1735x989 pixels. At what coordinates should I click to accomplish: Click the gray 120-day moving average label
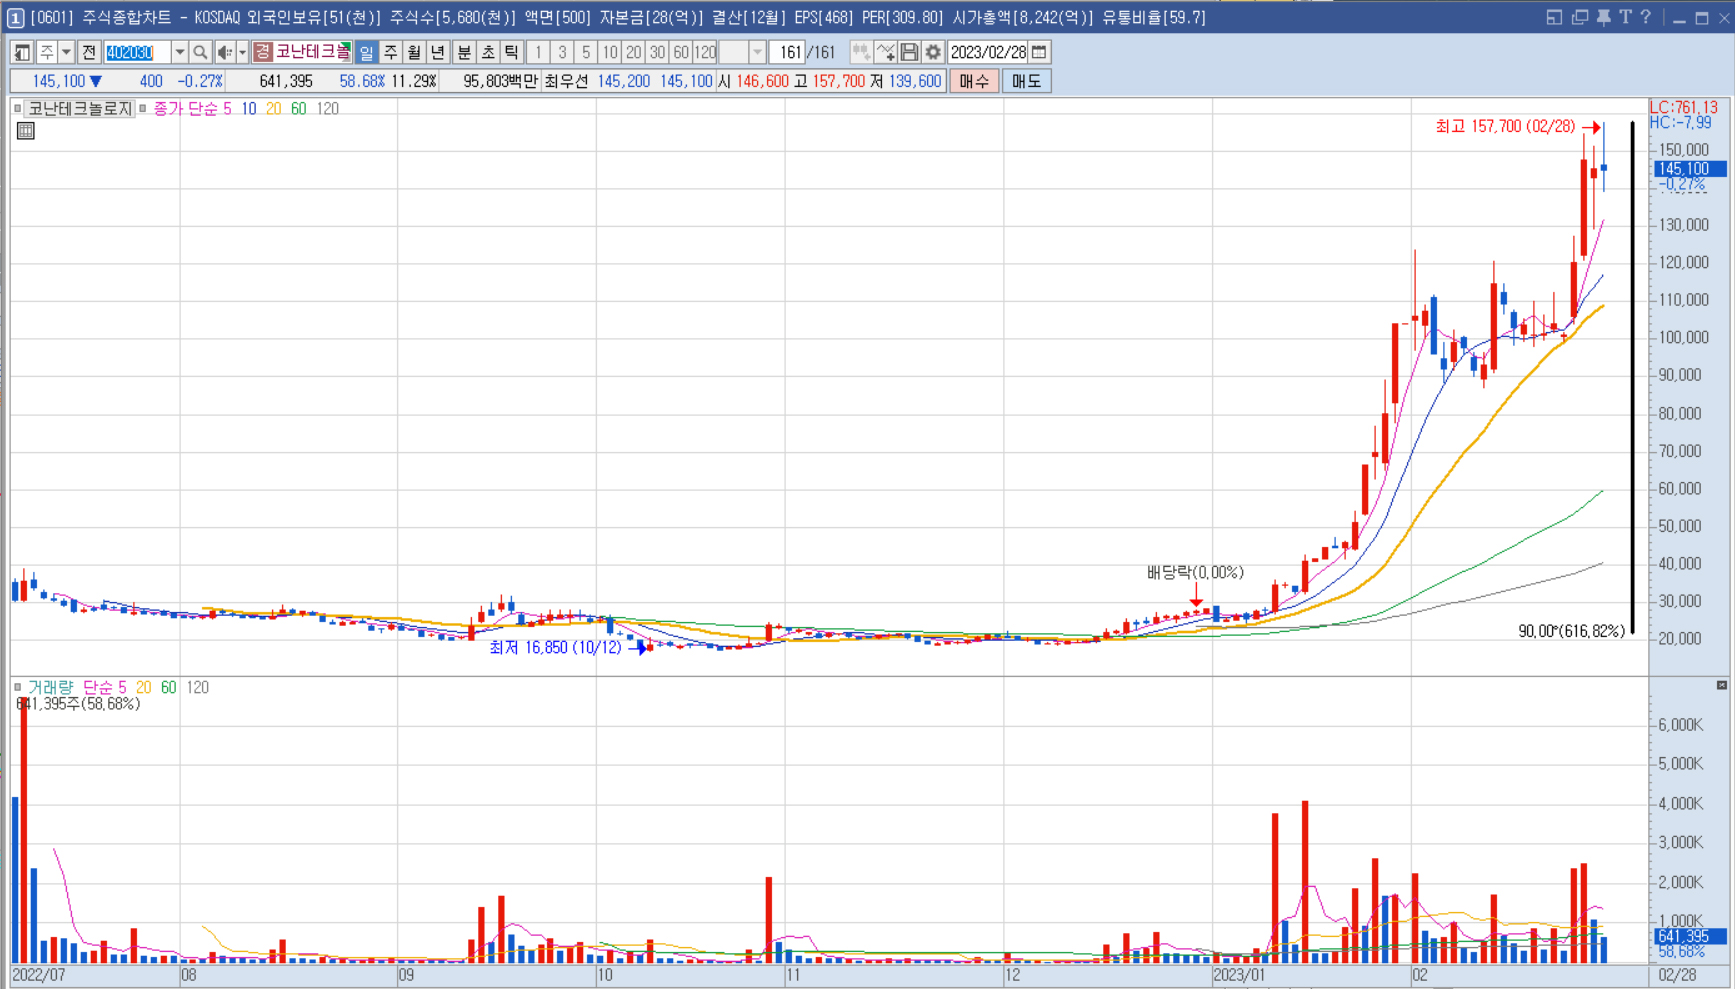point(327,108)
